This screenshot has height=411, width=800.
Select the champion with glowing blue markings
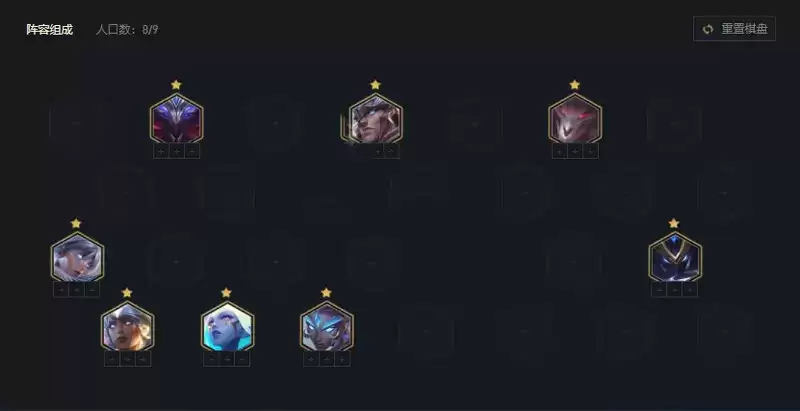(327, 326)
